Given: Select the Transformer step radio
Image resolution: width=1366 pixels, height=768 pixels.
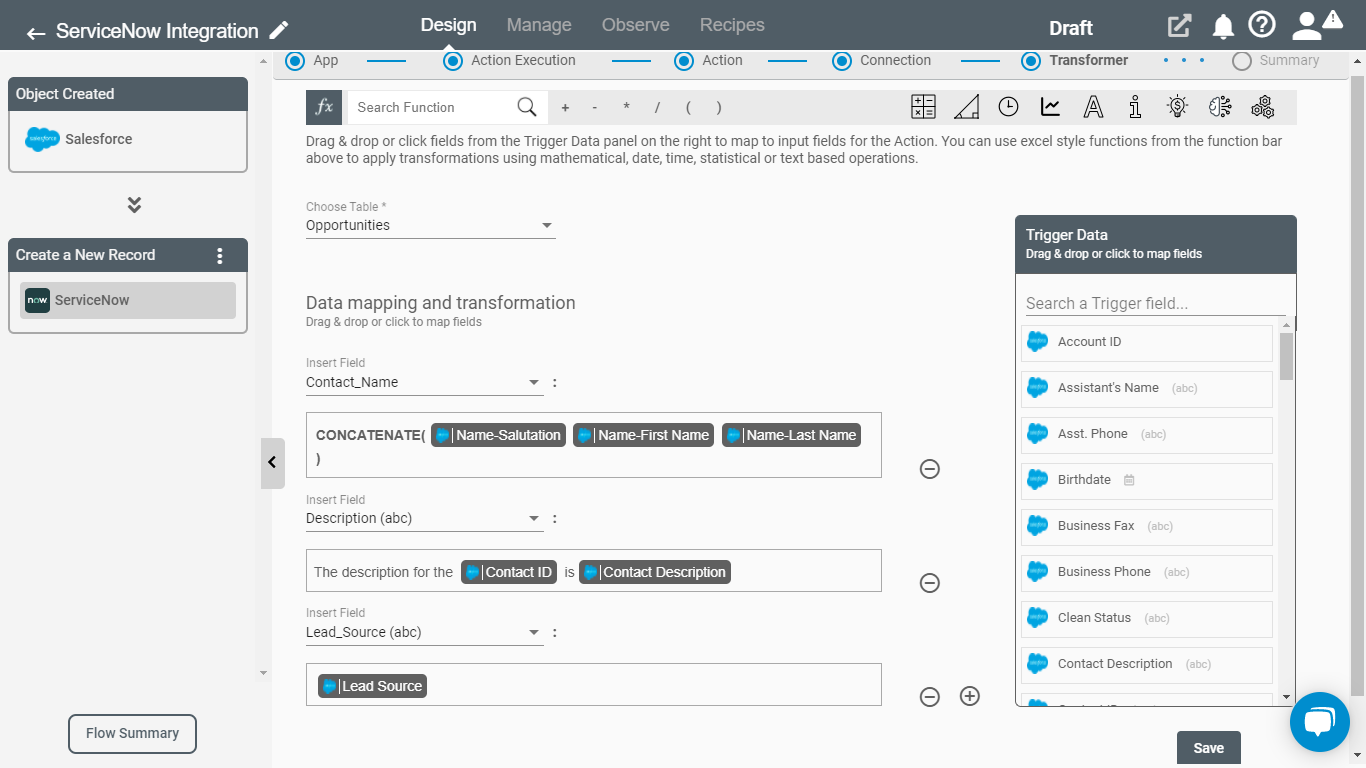Looking at the screenshot, I should pos(1031,61).
